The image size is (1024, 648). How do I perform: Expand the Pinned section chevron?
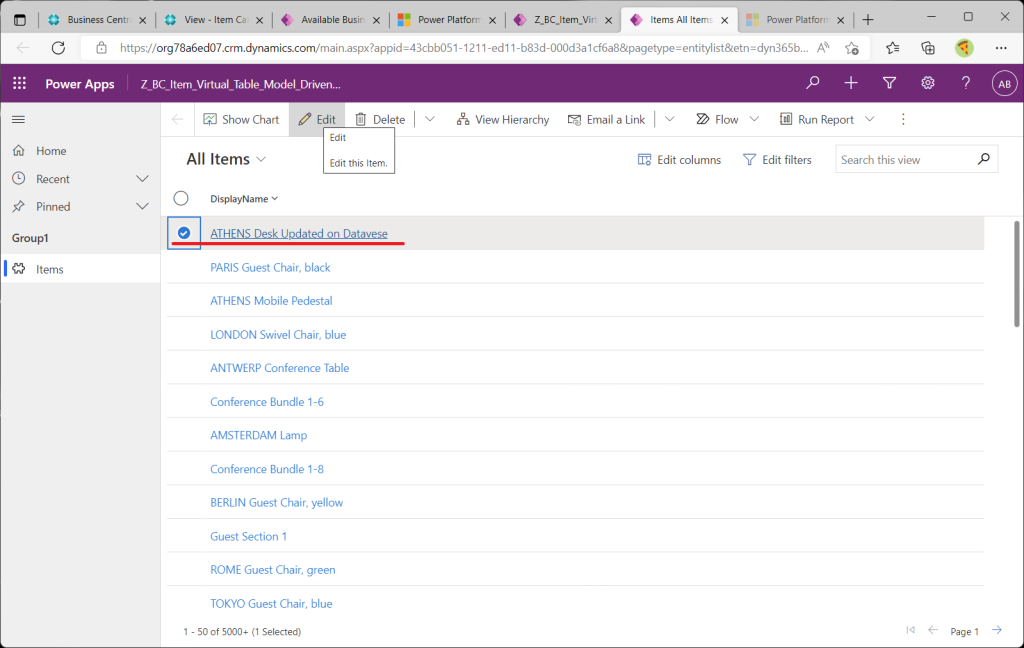coord(142,206)
